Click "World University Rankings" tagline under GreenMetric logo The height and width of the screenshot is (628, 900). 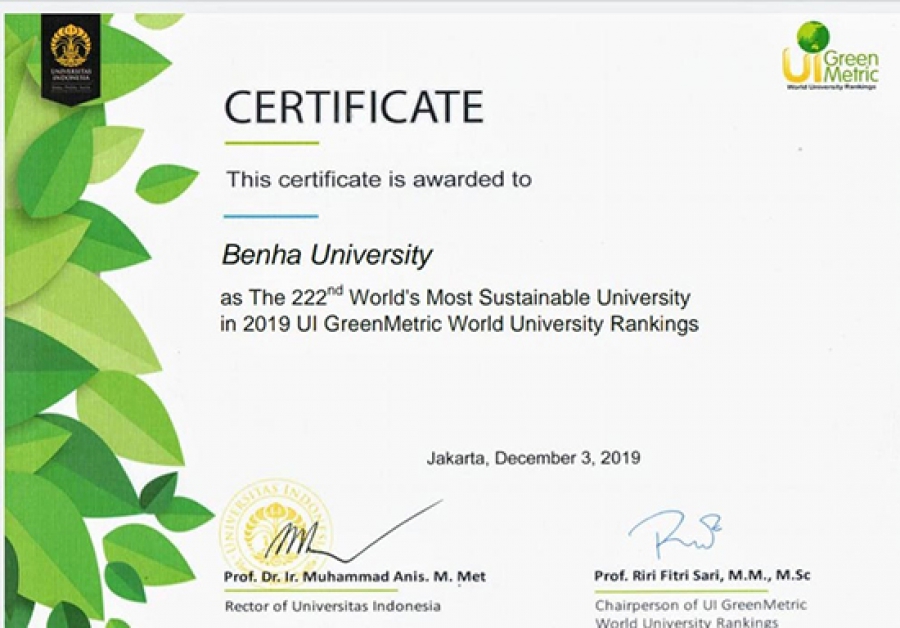pyautogui.click(x=830, y=88)
